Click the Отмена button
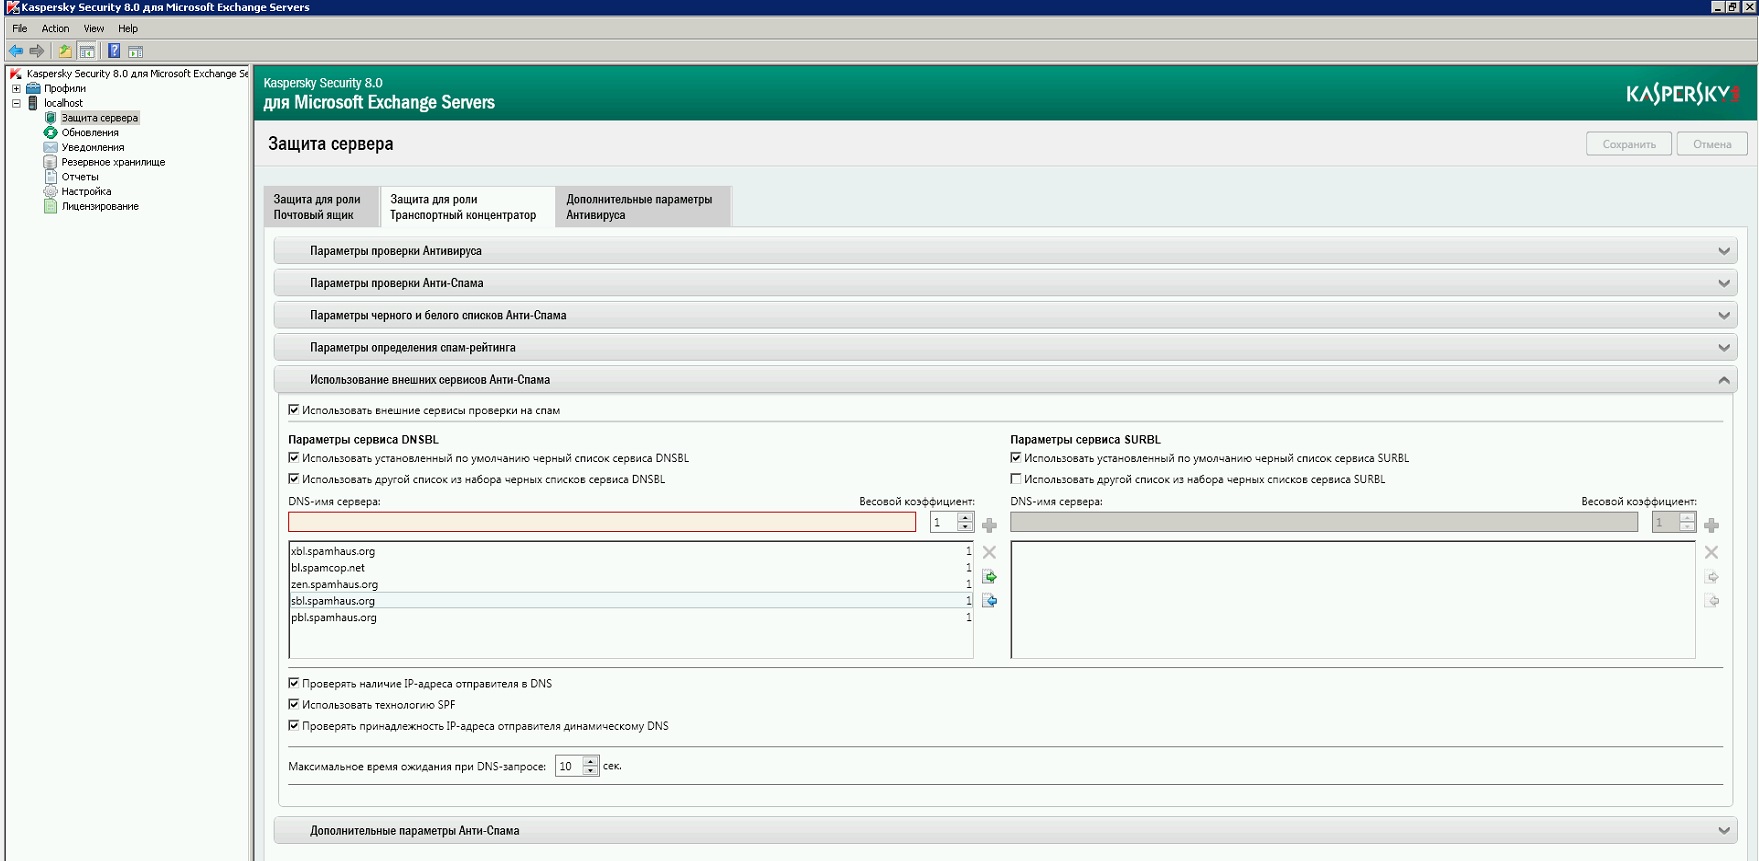1759x861 pixels. pyautogui.click(x=1712, y=144)
